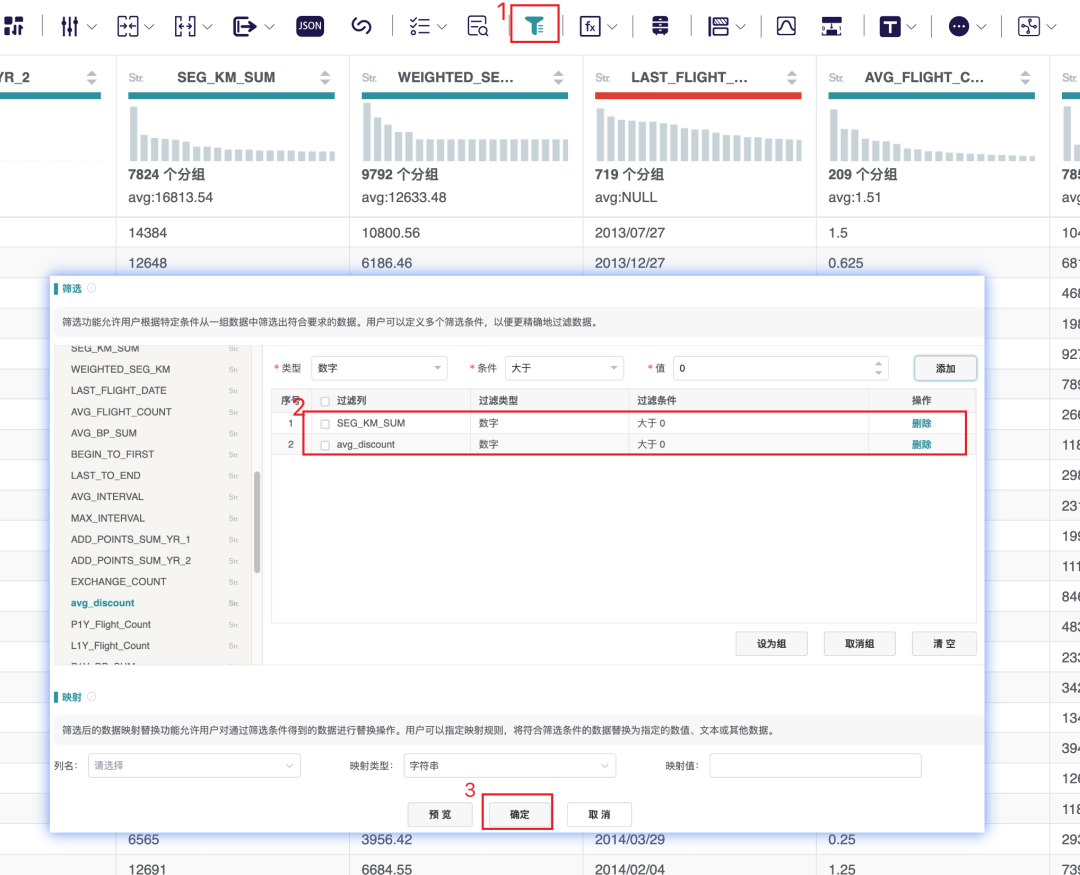Select EXCHANGE_COUNT in the column list

pyautogui.click(x=118, y=582)
